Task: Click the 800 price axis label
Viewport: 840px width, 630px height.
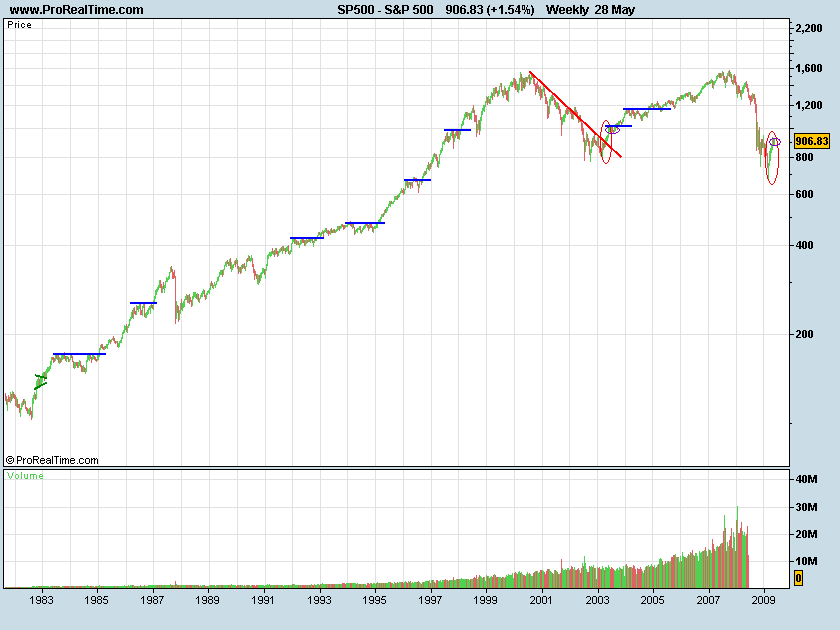Action: 805,157
